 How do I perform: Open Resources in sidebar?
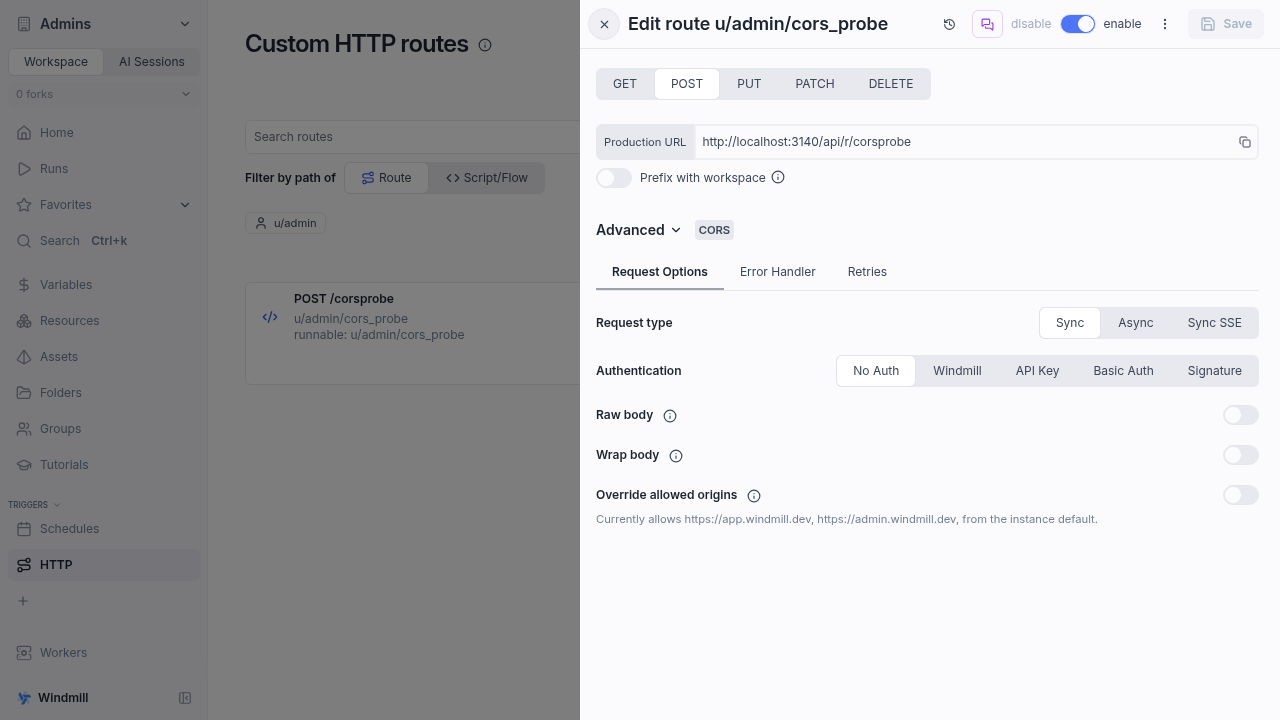pyautogui.click(x=104, y=321)
